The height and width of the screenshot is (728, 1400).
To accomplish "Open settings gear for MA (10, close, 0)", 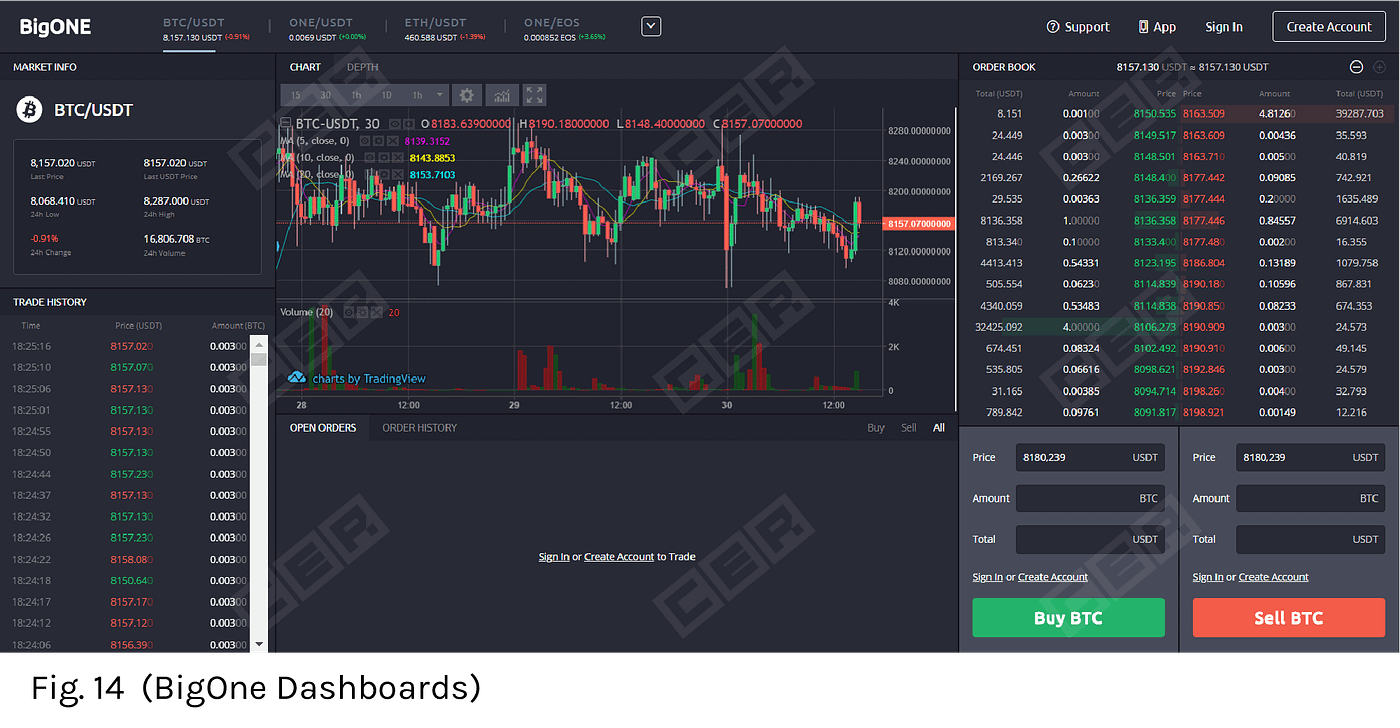I will (x=383, y=158).
